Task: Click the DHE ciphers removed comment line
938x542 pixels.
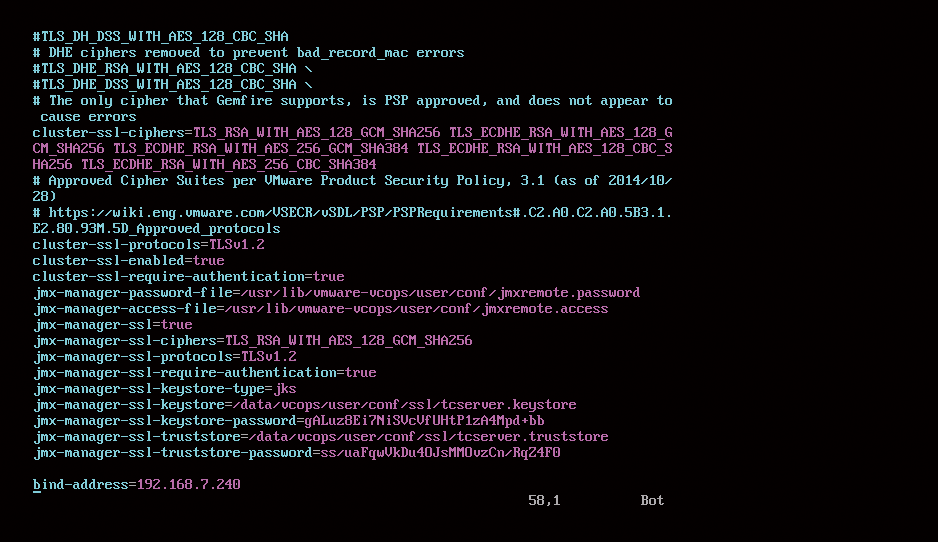Action: click(248, 53)
